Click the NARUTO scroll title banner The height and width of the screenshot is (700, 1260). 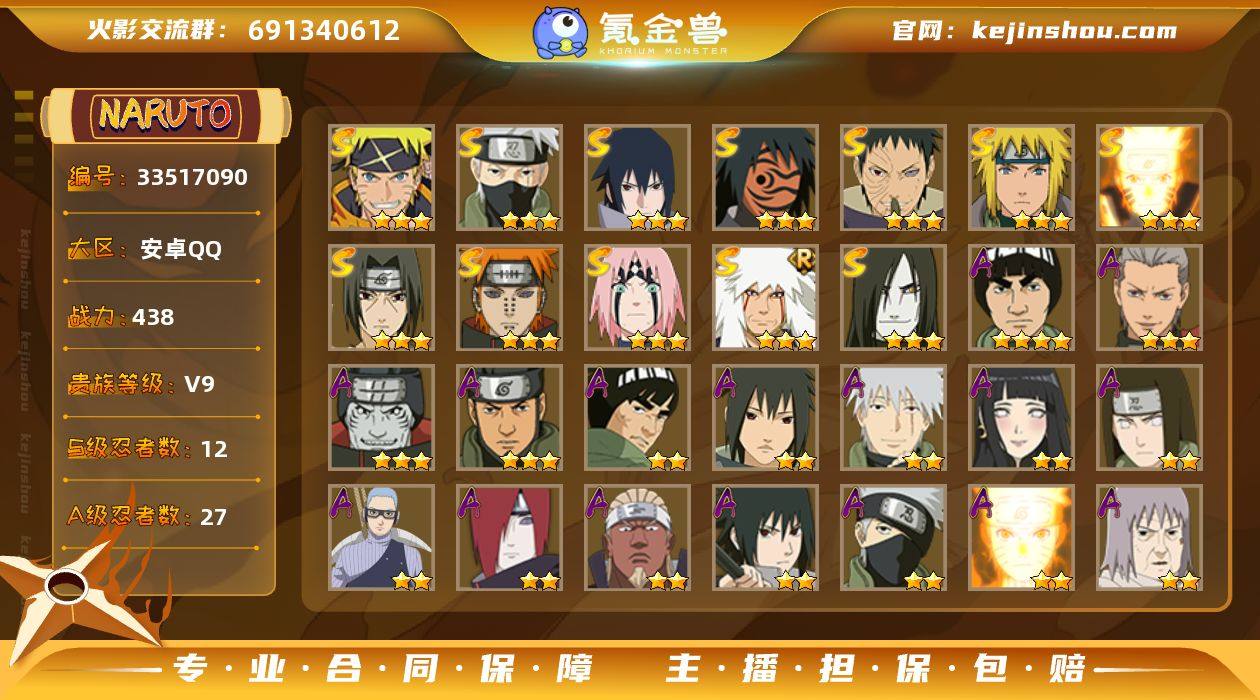[x=165, y=115]
